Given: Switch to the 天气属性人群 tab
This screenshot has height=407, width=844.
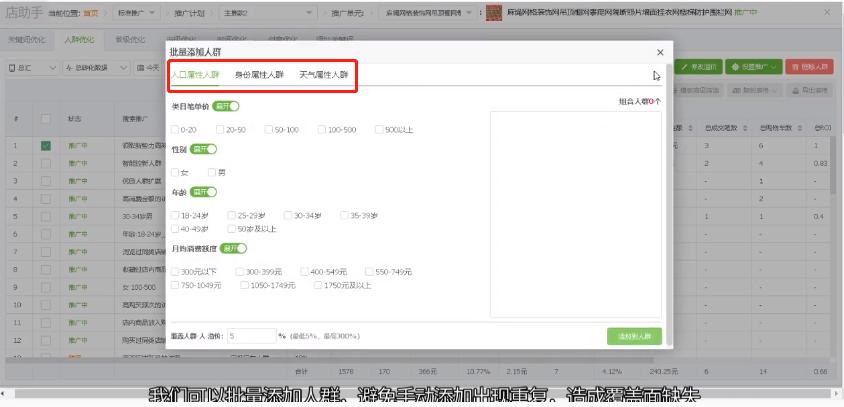Looking at the screenshot, I should click(x=323, y=75).
